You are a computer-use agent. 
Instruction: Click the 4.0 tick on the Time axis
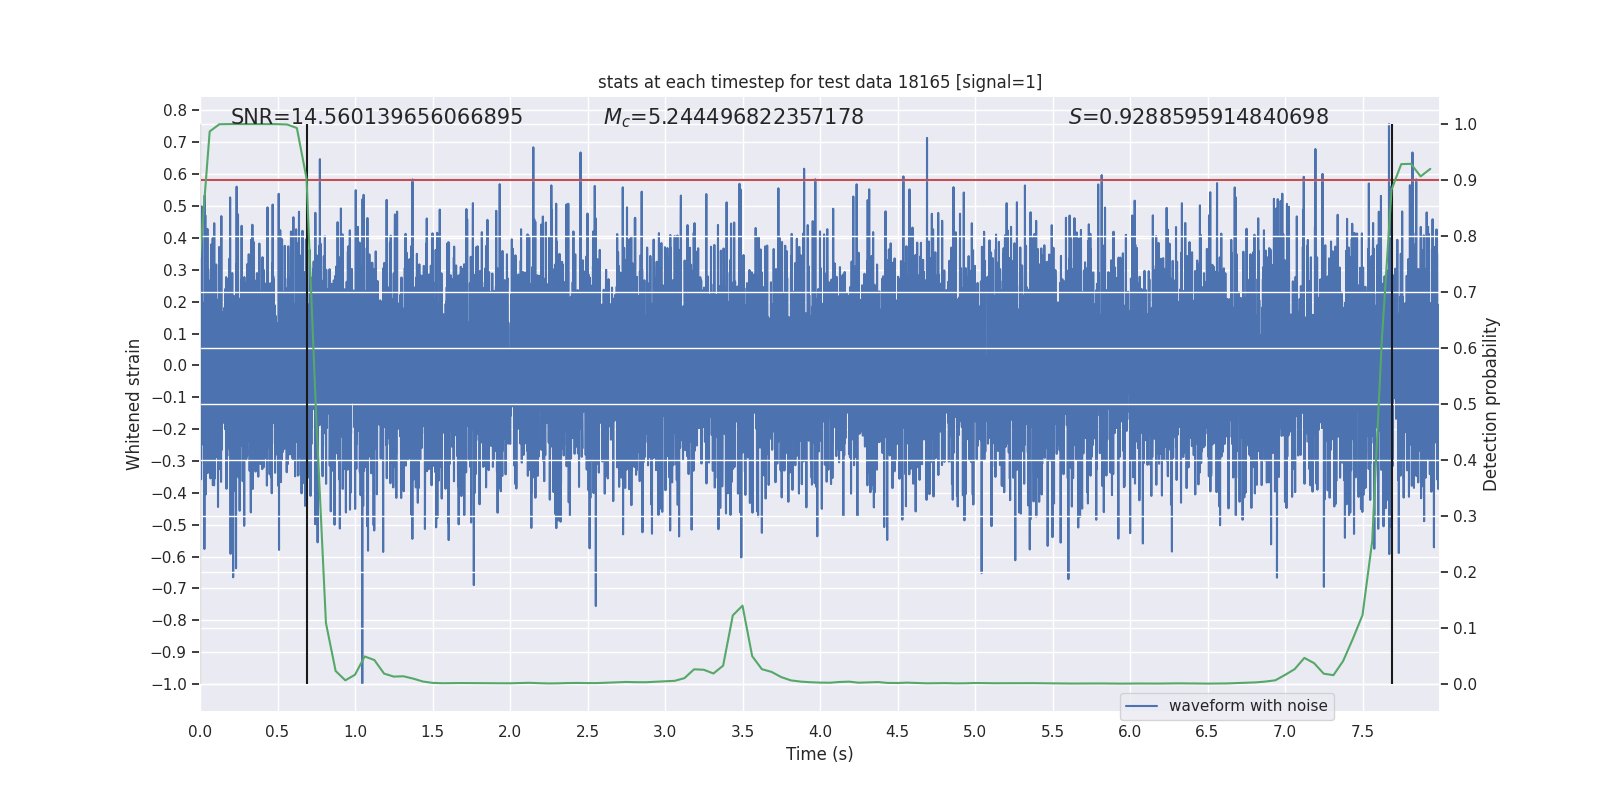coord(820,731)
